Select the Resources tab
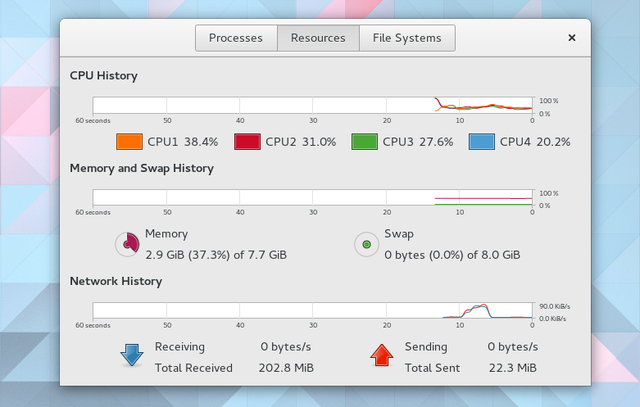Screen dimensions: 640x407 pos(318,38)
